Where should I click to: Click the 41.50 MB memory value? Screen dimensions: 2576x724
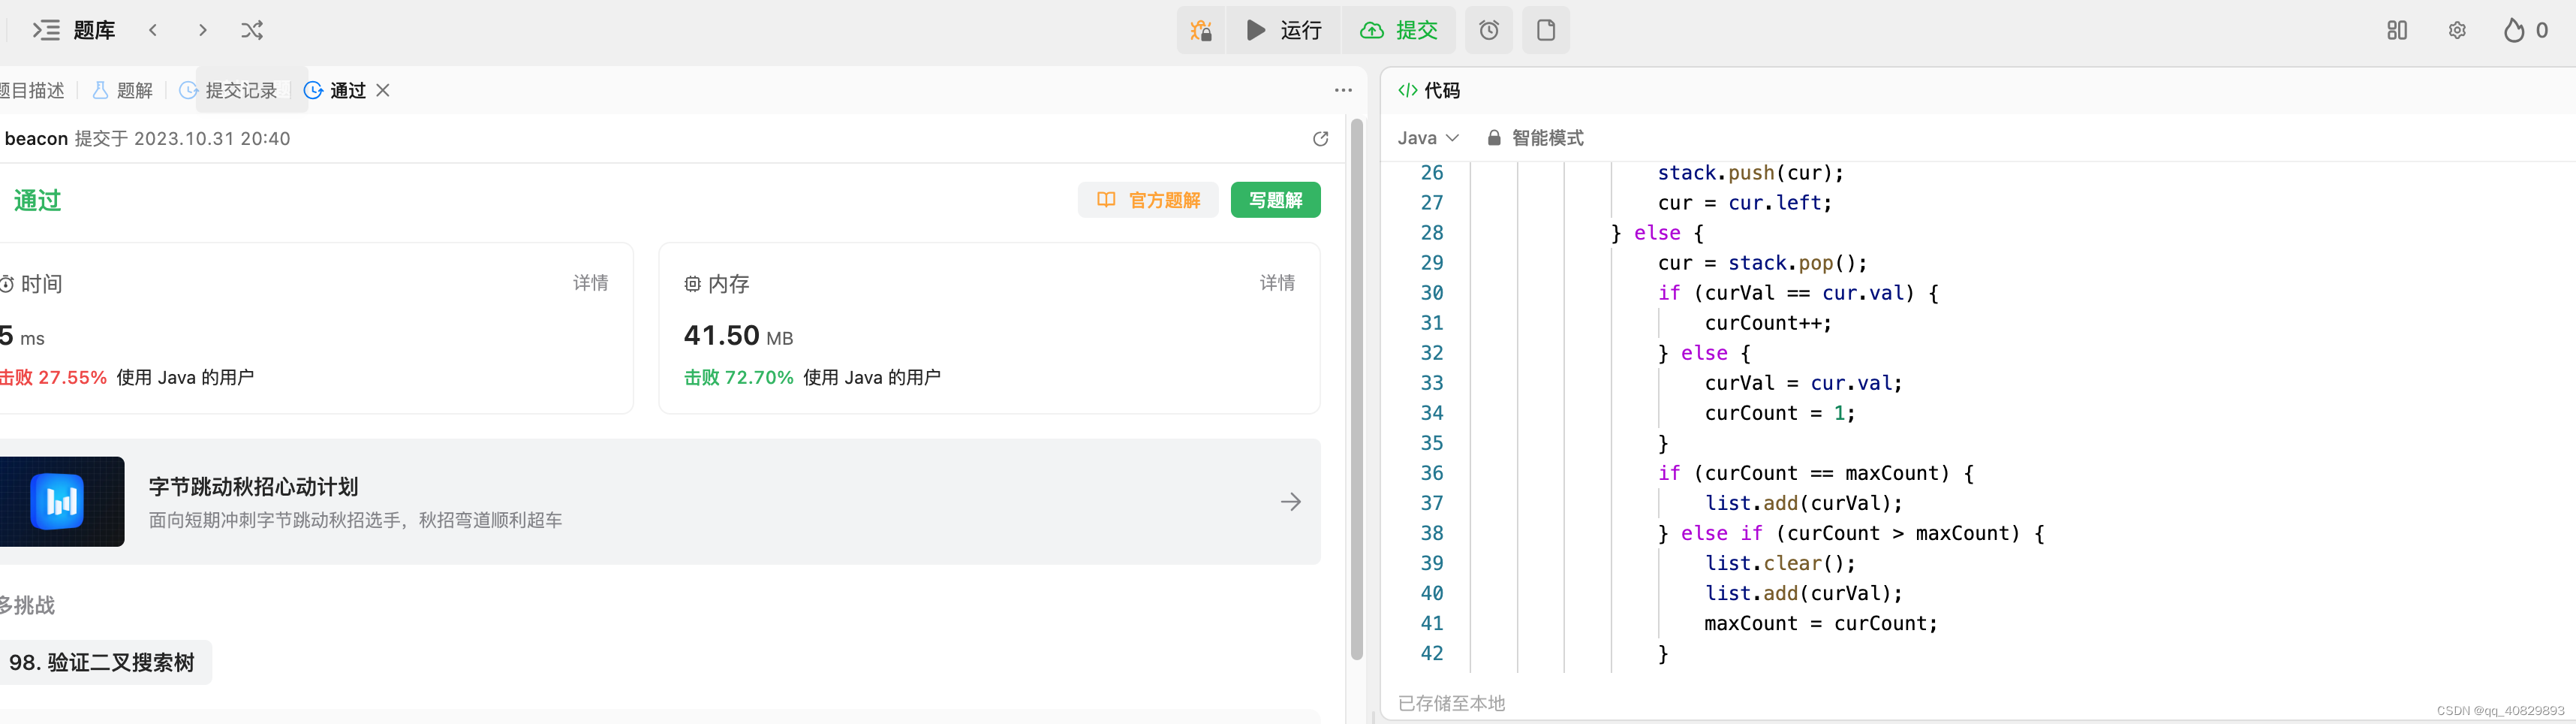pyautogui.click(x=738, y=335)
